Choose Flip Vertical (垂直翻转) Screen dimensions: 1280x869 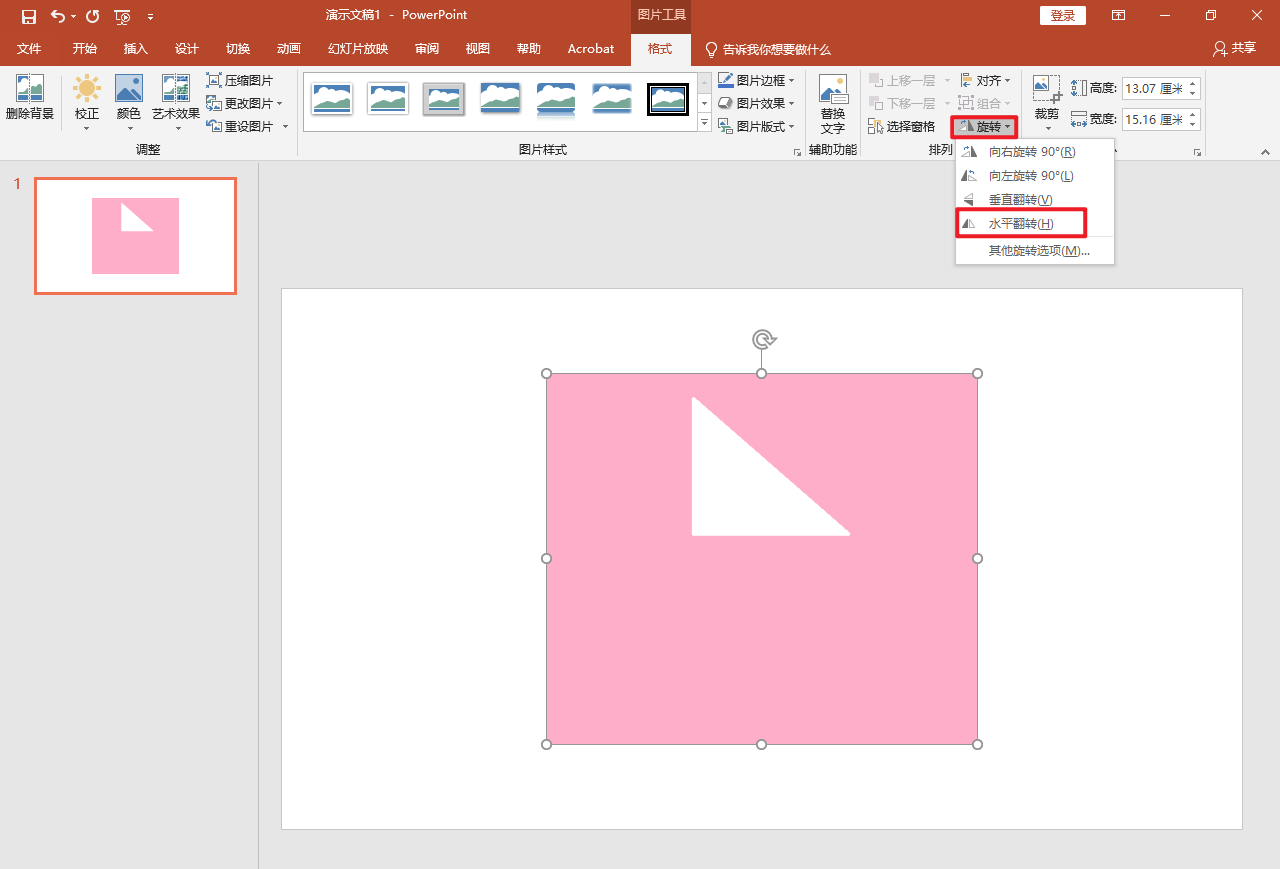click(x=1034, y=200)
